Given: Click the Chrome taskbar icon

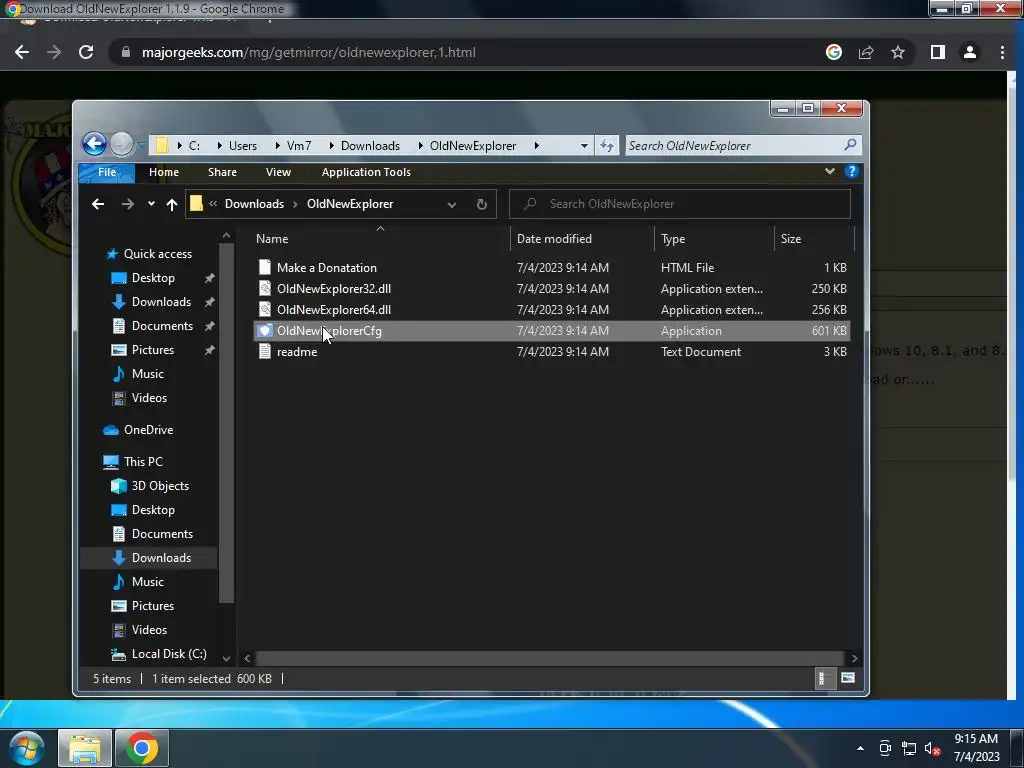Looking at the screenshot, I should click(142, 748).
